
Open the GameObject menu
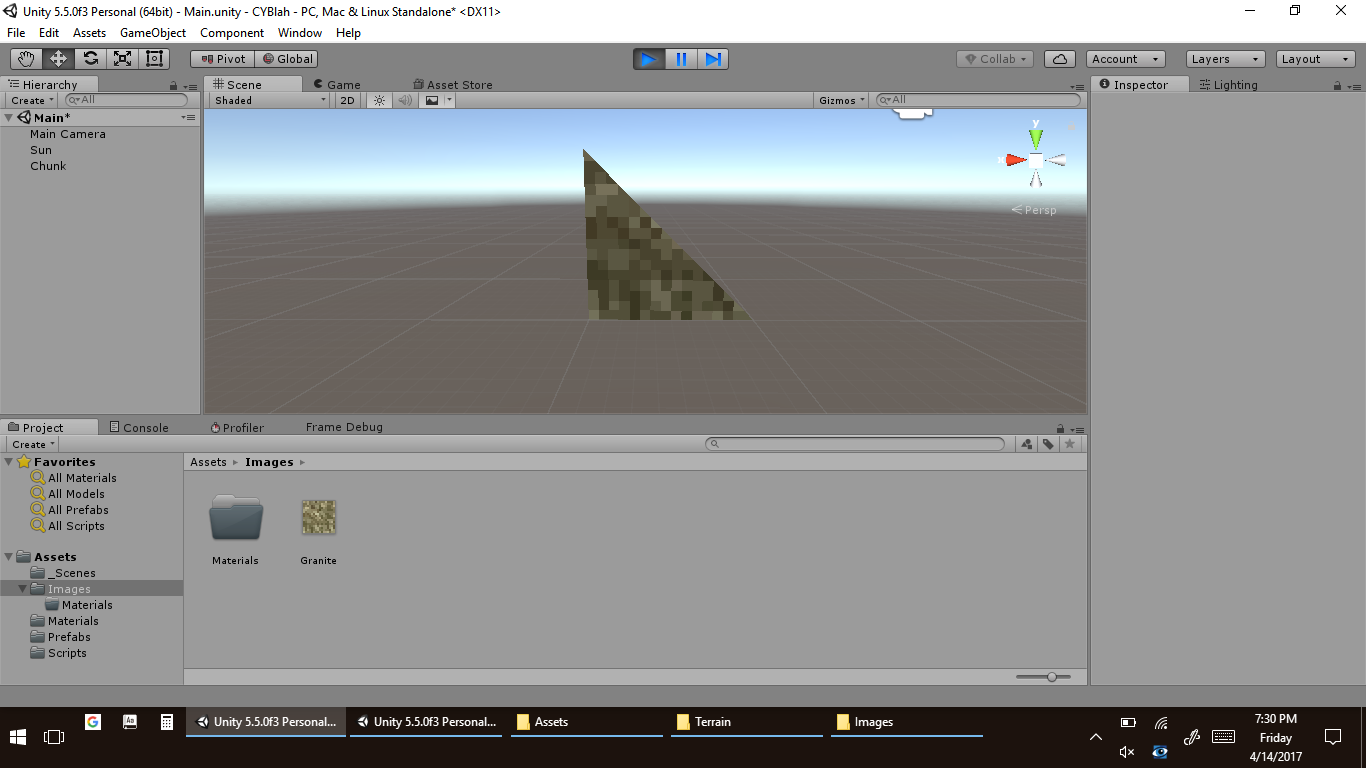click(152, 33)
